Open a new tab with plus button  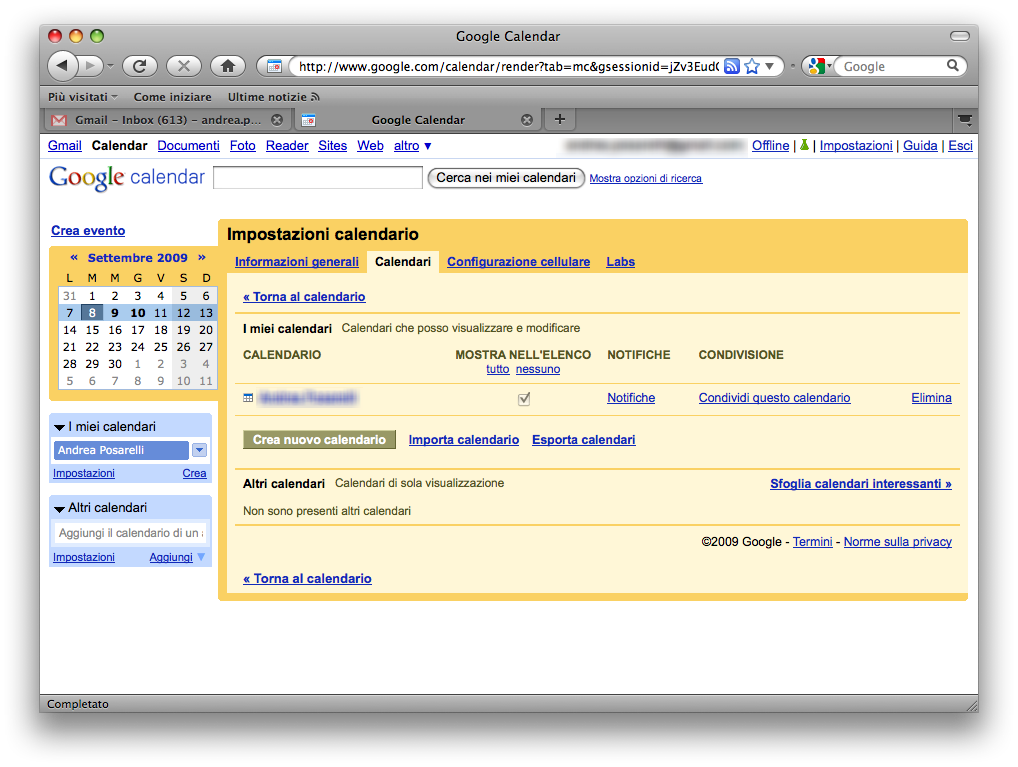tap(560, 119)
